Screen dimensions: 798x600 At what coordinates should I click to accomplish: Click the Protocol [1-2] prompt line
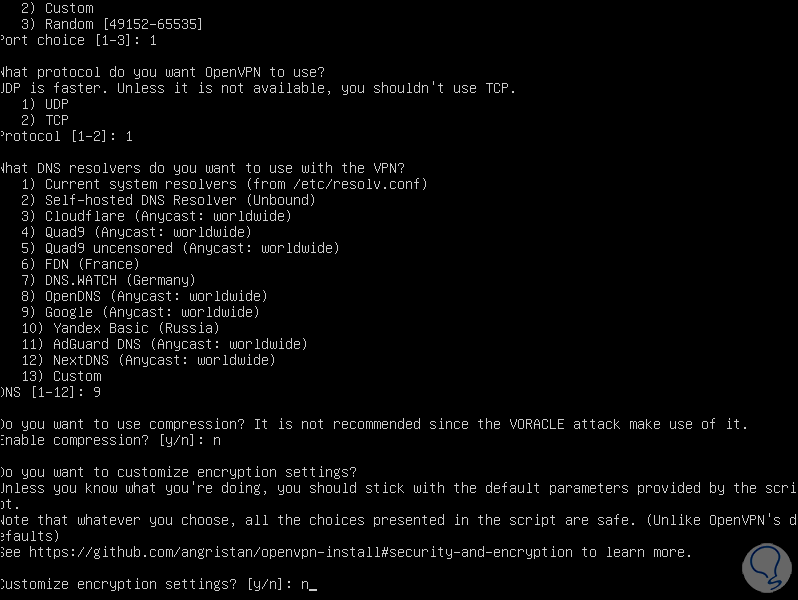pyautogui.click(x=65, y=136)
